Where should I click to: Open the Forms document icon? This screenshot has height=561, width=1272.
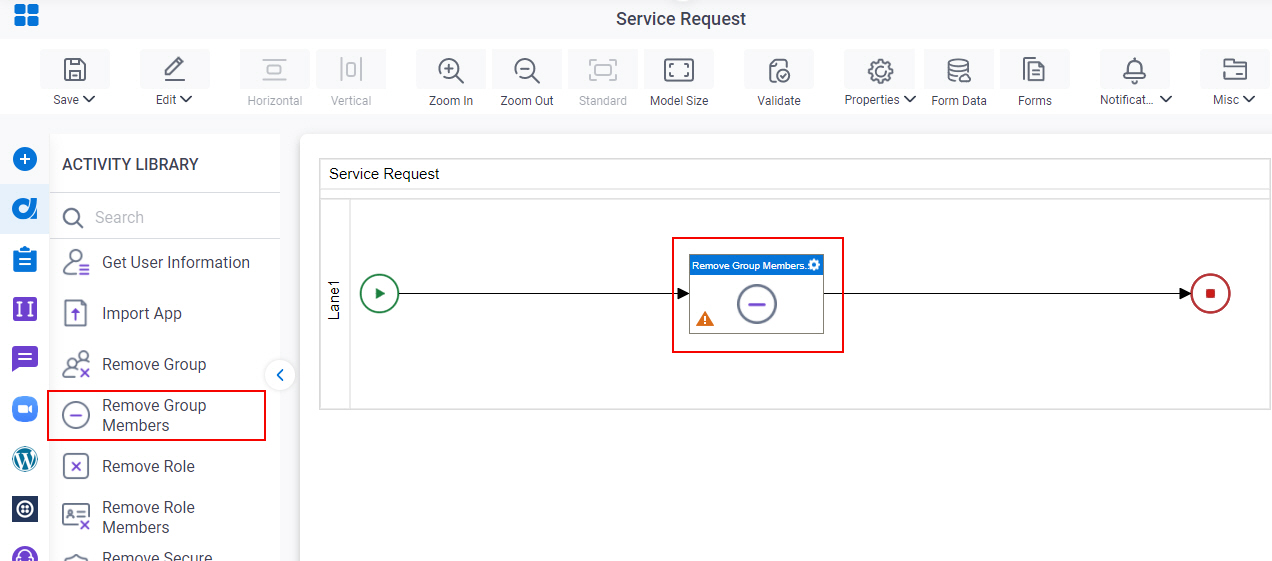click(x=1034, y=70)
